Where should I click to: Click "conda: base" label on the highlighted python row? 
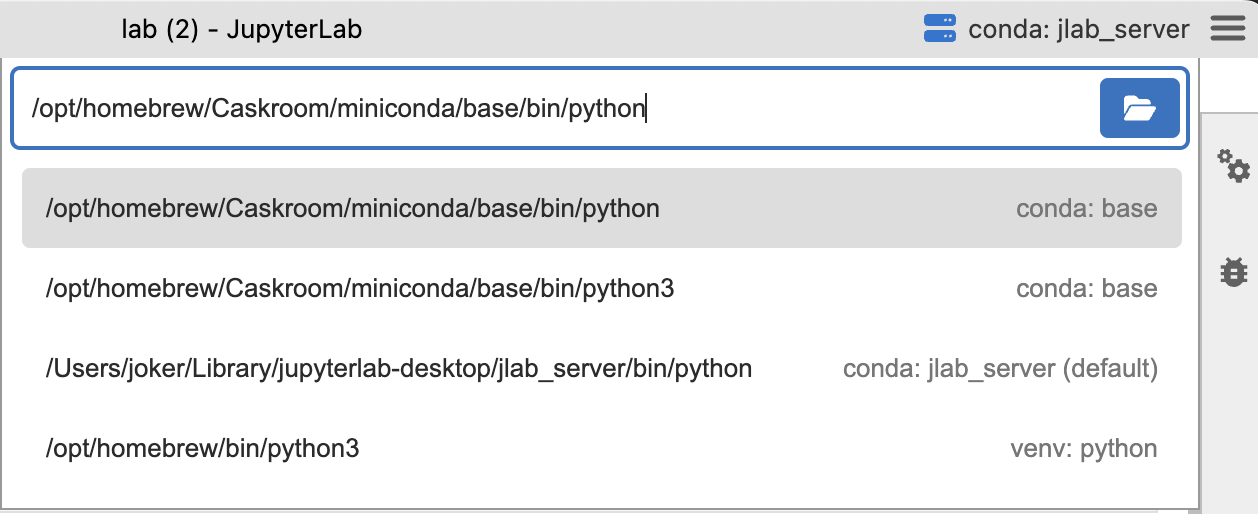(x=1086, y=209)
